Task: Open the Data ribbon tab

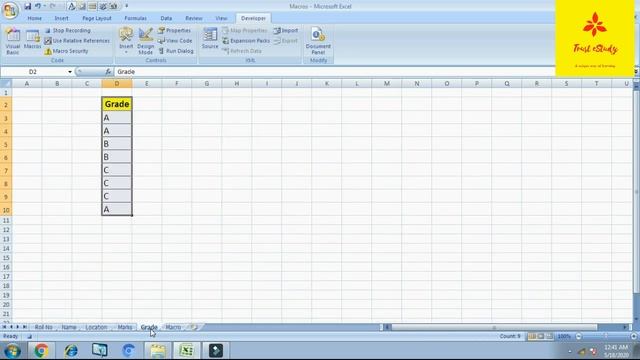Action: click(x=166, y=18)
